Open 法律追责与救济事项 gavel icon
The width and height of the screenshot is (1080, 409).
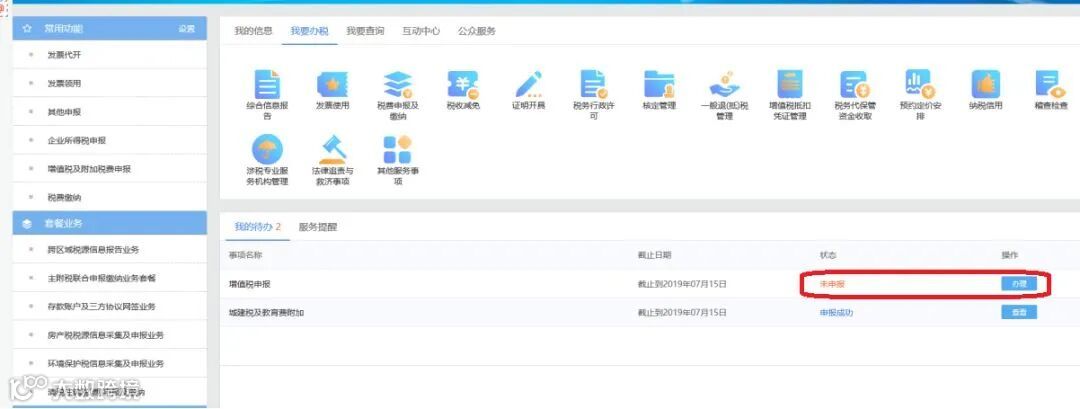point(333,149)
